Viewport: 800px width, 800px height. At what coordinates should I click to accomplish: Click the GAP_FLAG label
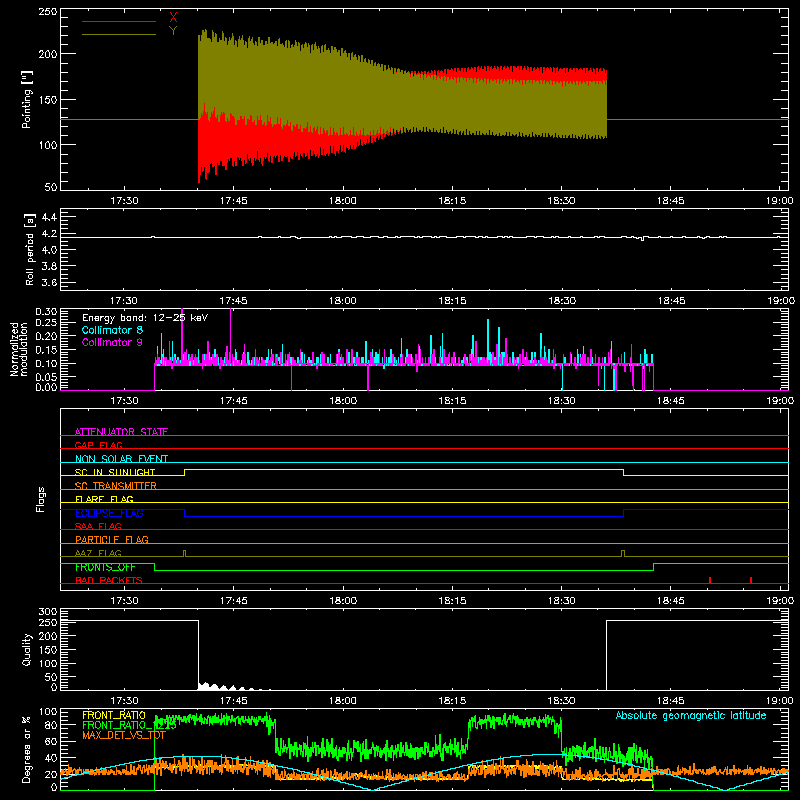pyautogui.click(x=98, y=445)
